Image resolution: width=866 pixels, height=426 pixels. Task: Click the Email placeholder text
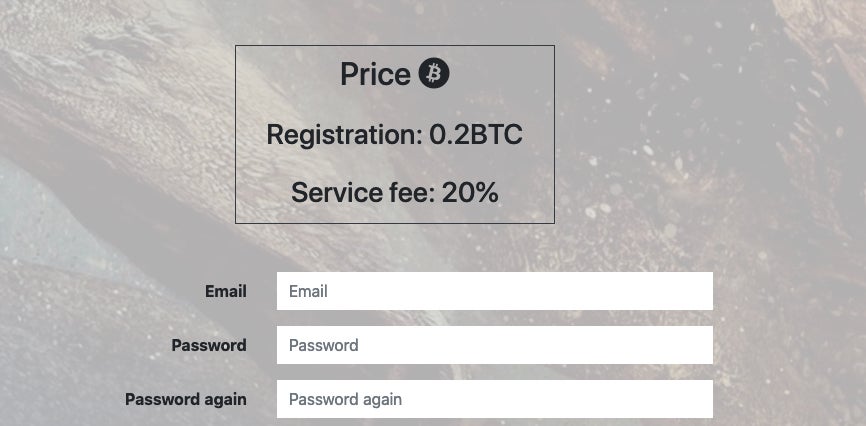[x=308, y=292]
